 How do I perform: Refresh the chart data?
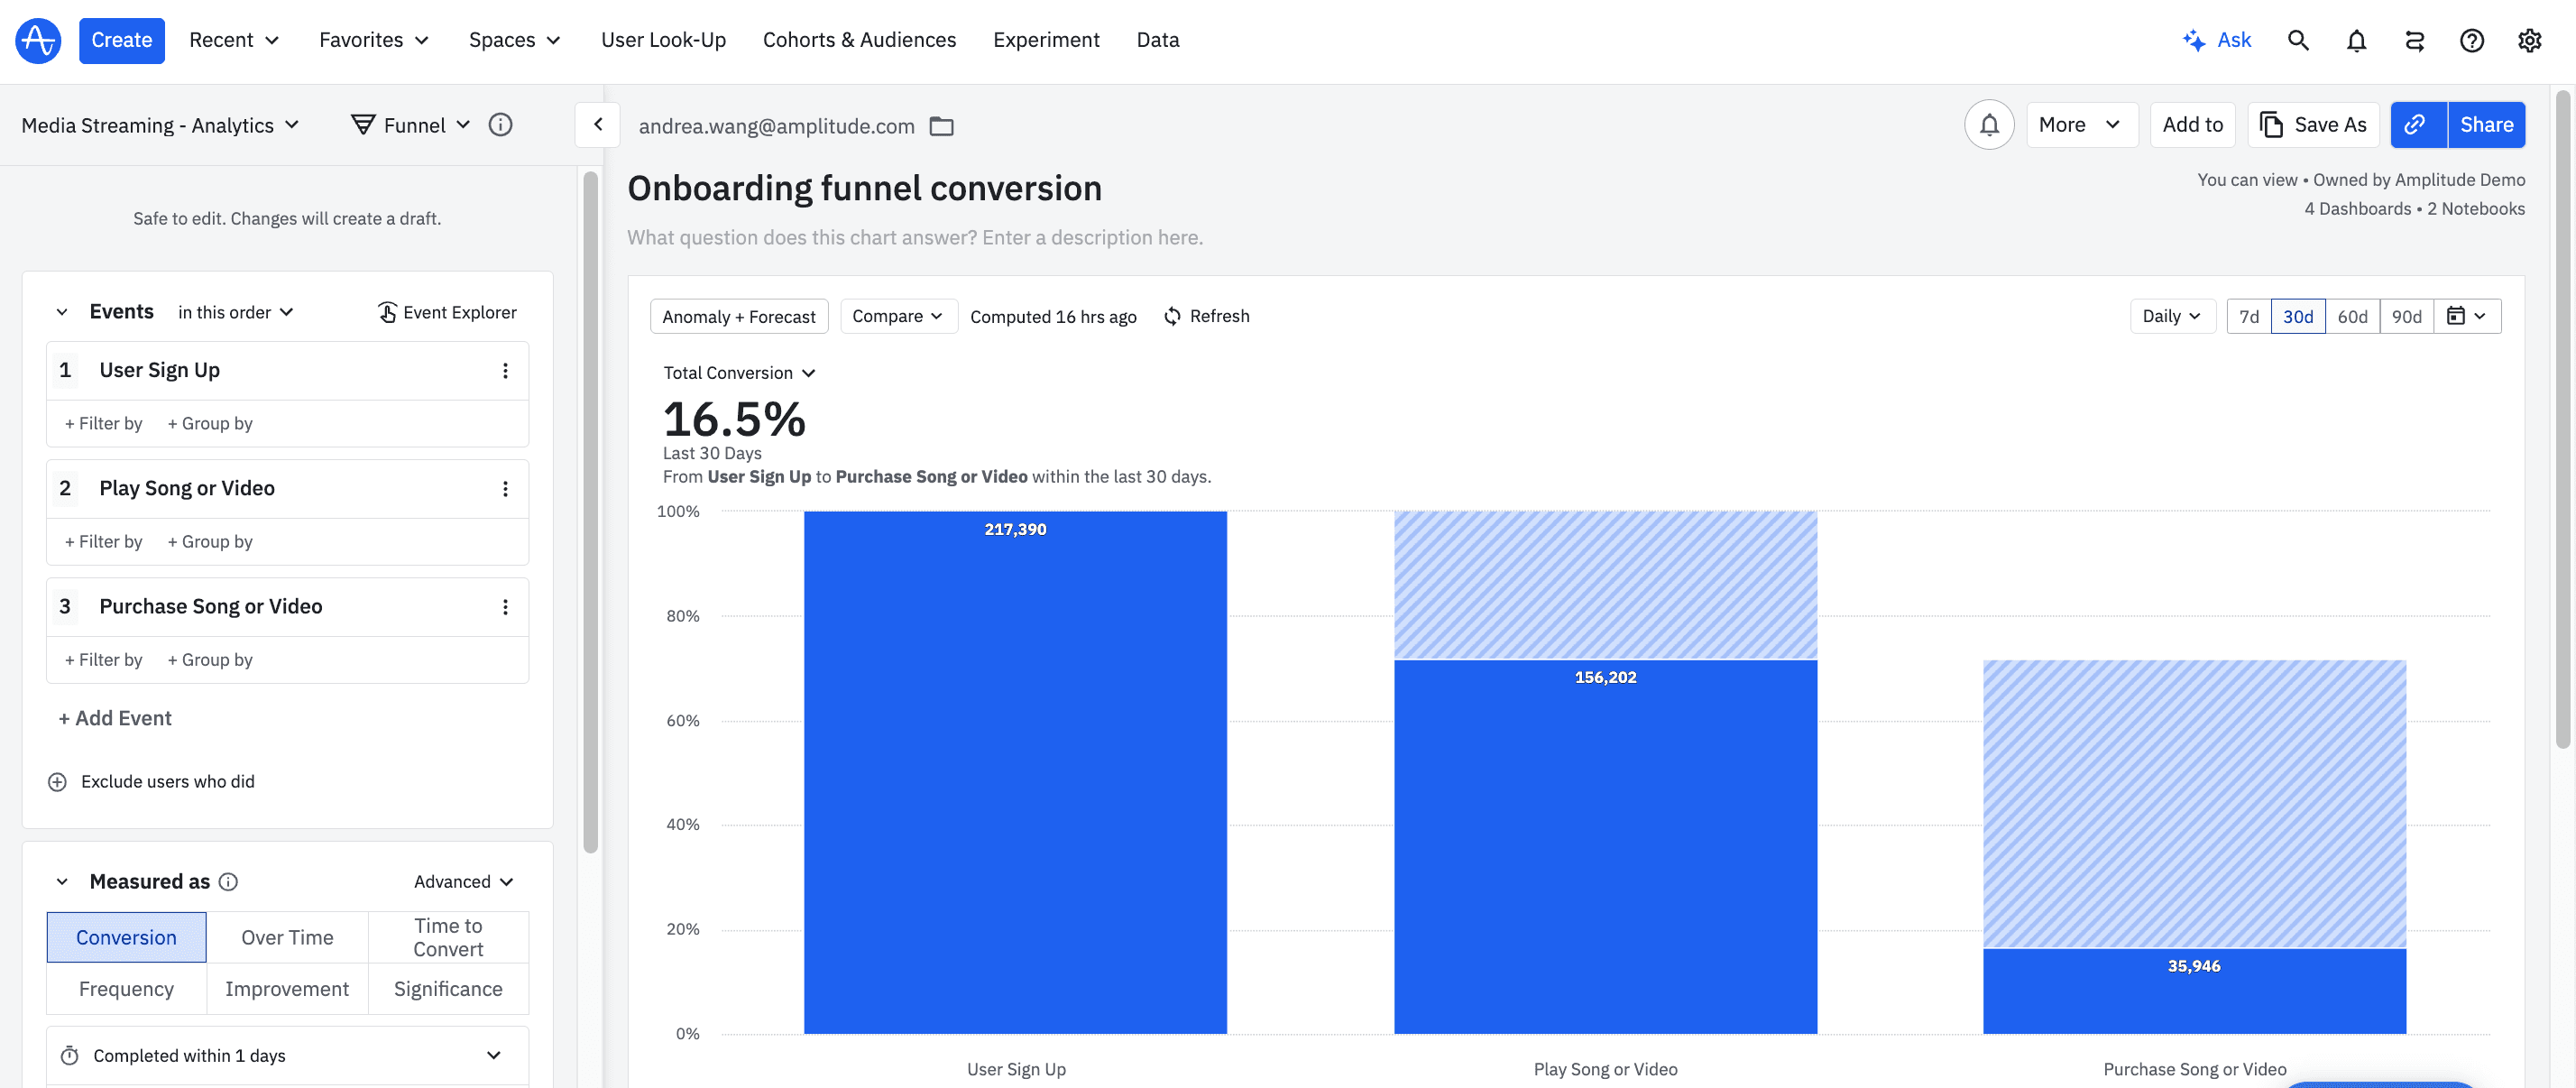click(x=1207, y=316)
